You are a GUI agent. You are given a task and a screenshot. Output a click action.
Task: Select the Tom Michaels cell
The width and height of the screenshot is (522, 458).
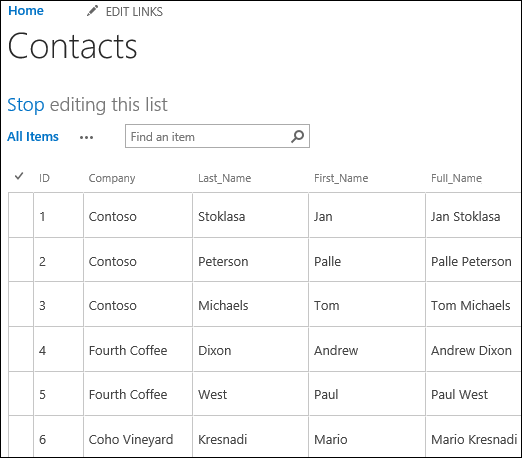473,305
